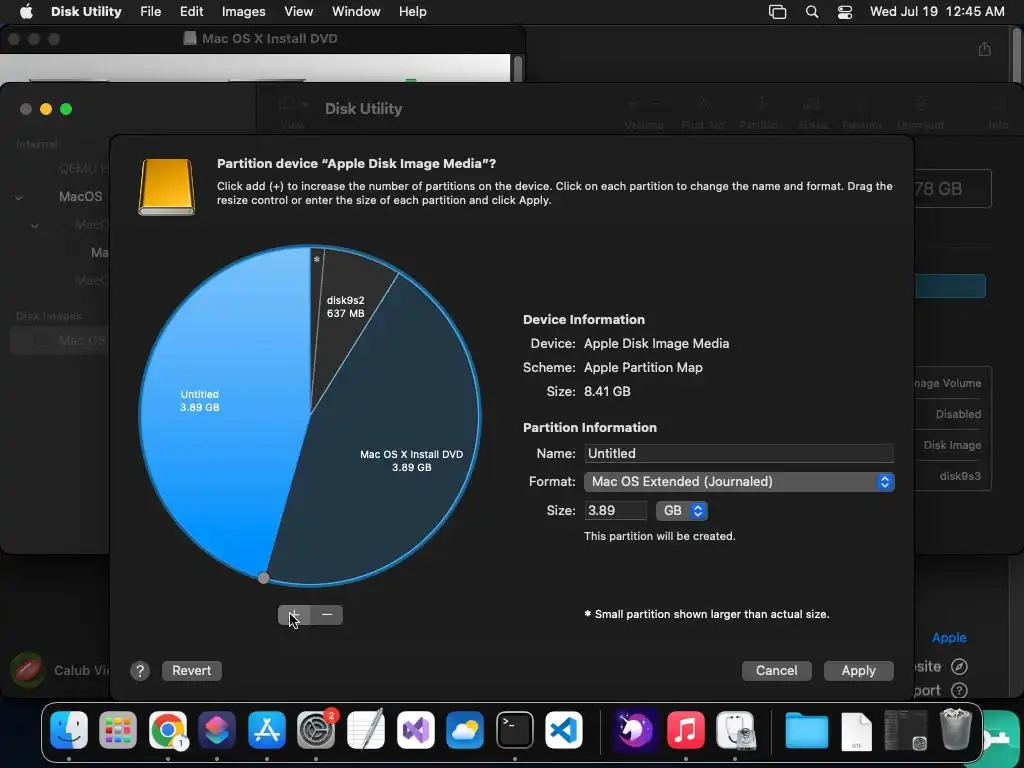Click the scrollbar in the DVD window
Screen dimensions: 1024x768
pyautogui.click(x=517, y=68)
